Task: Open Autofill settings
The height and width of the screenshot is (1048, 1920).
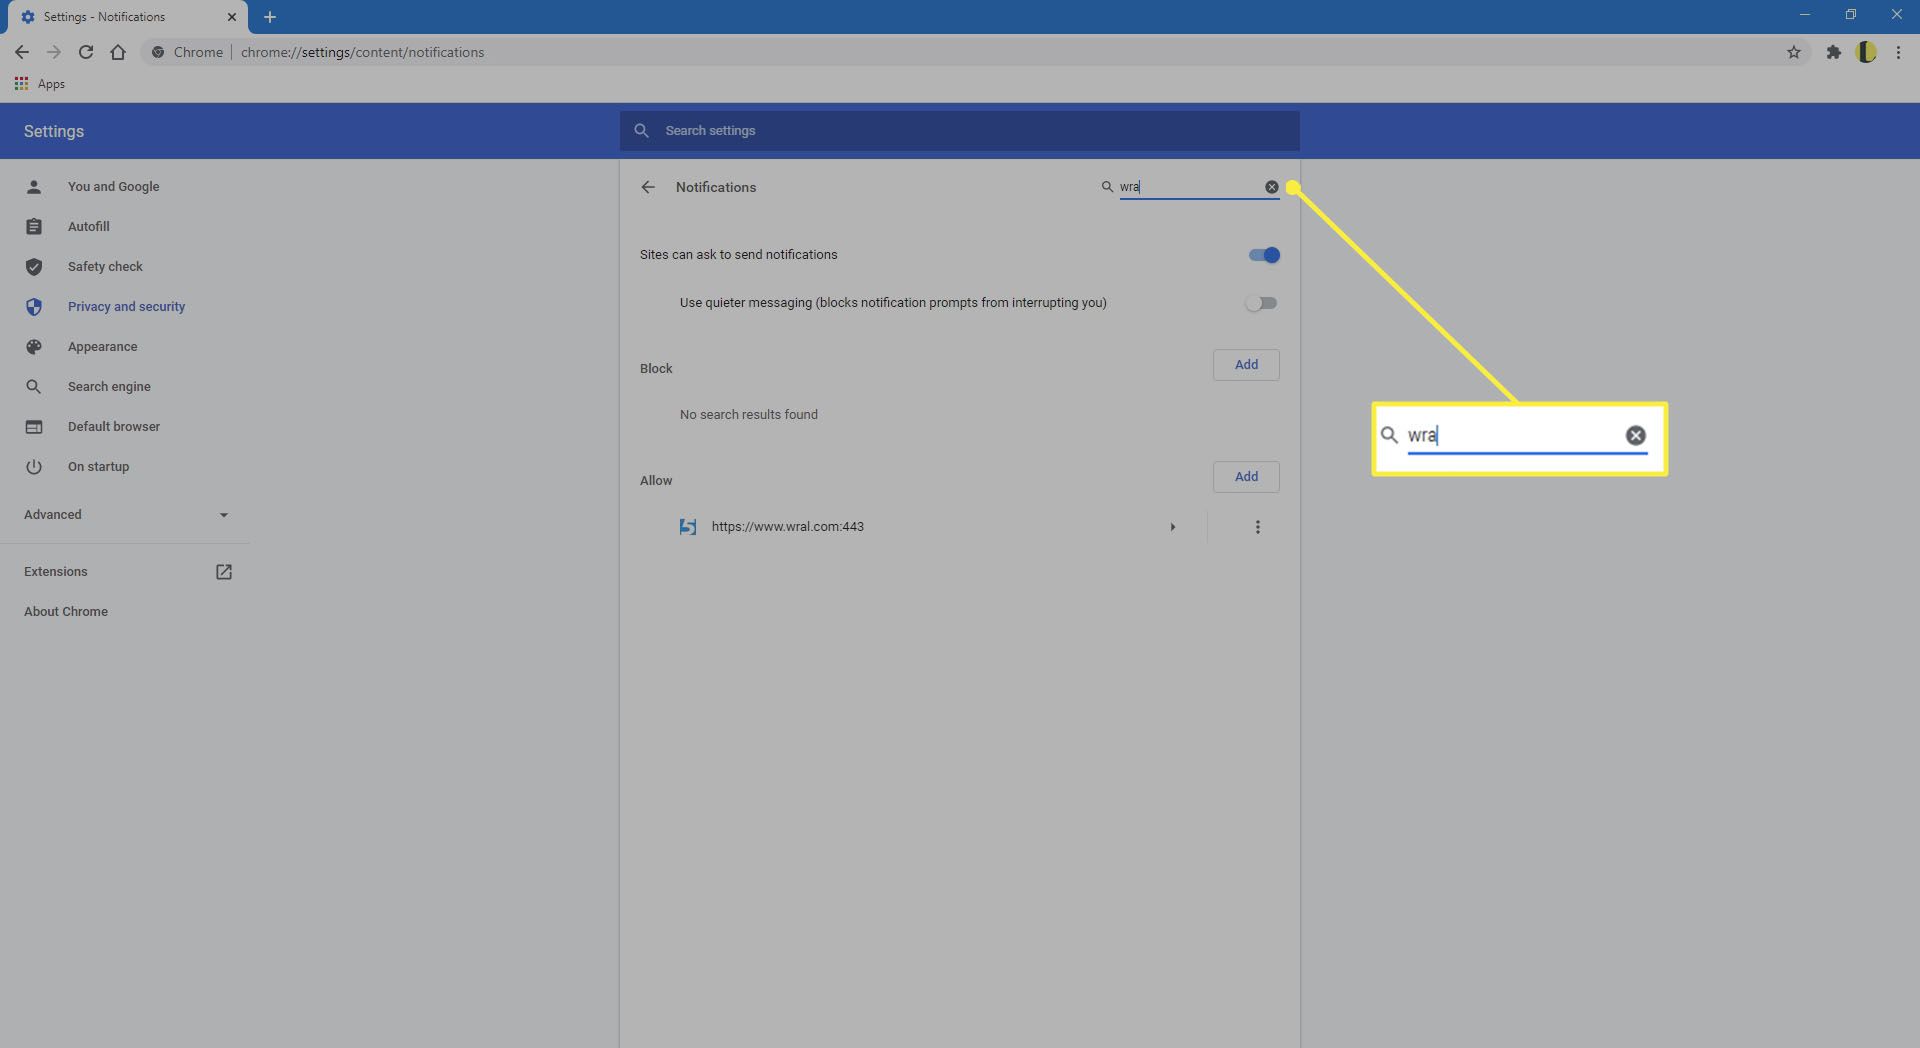Action: pos(88,227)
